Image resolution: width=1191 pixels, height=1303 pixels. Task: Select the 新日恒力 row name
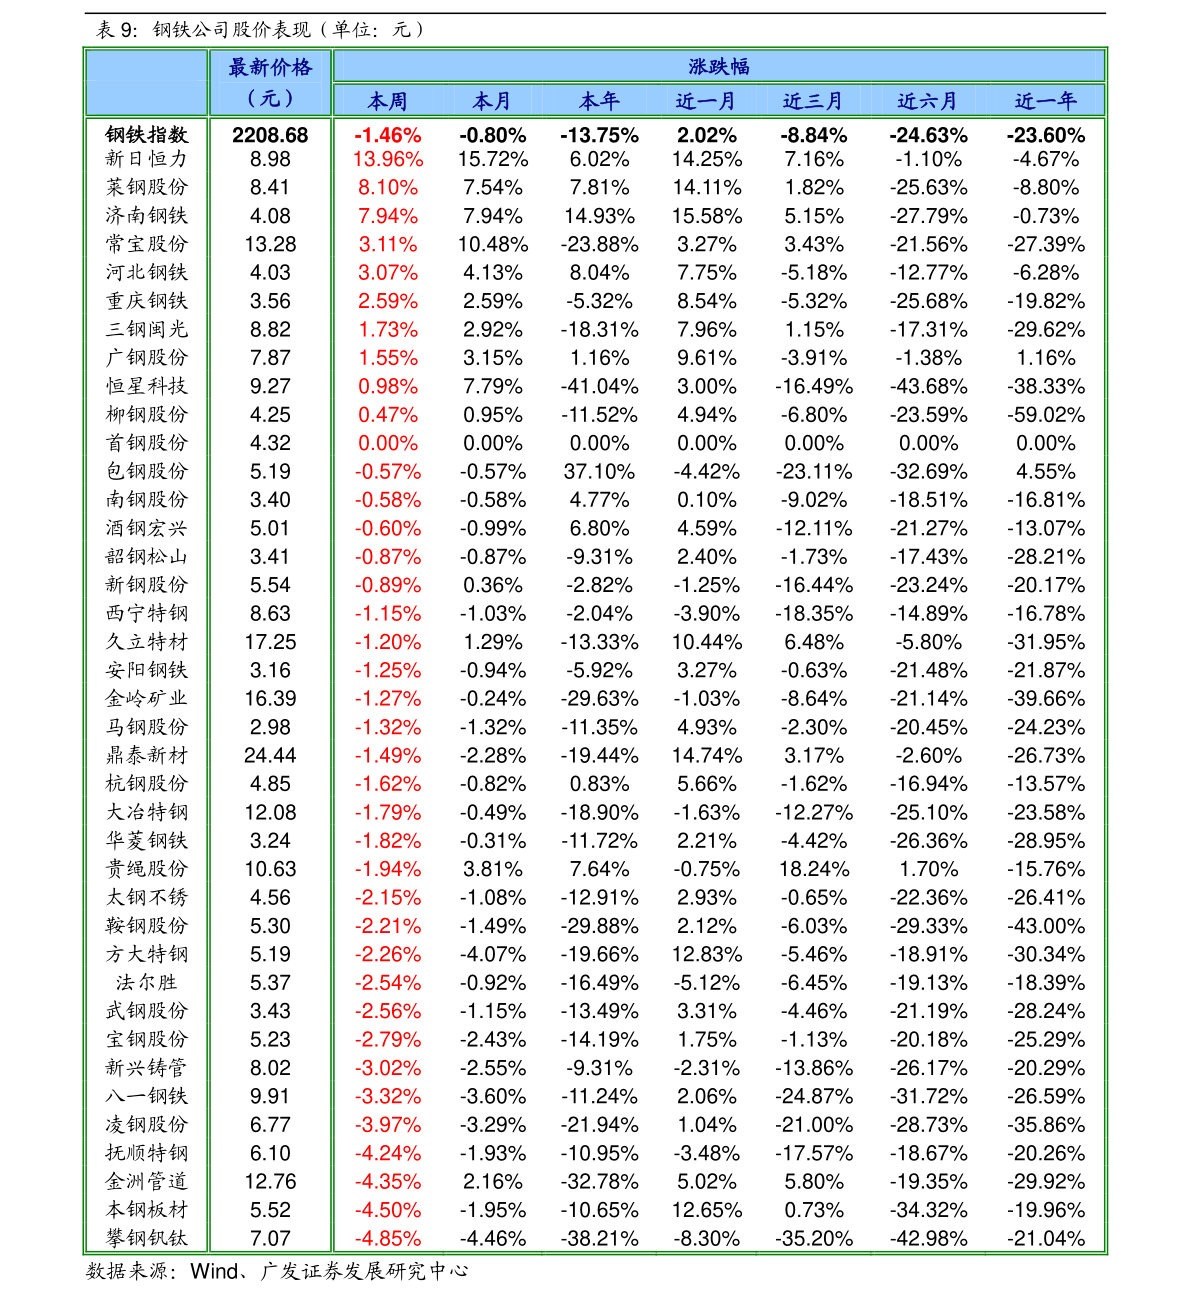147,158
